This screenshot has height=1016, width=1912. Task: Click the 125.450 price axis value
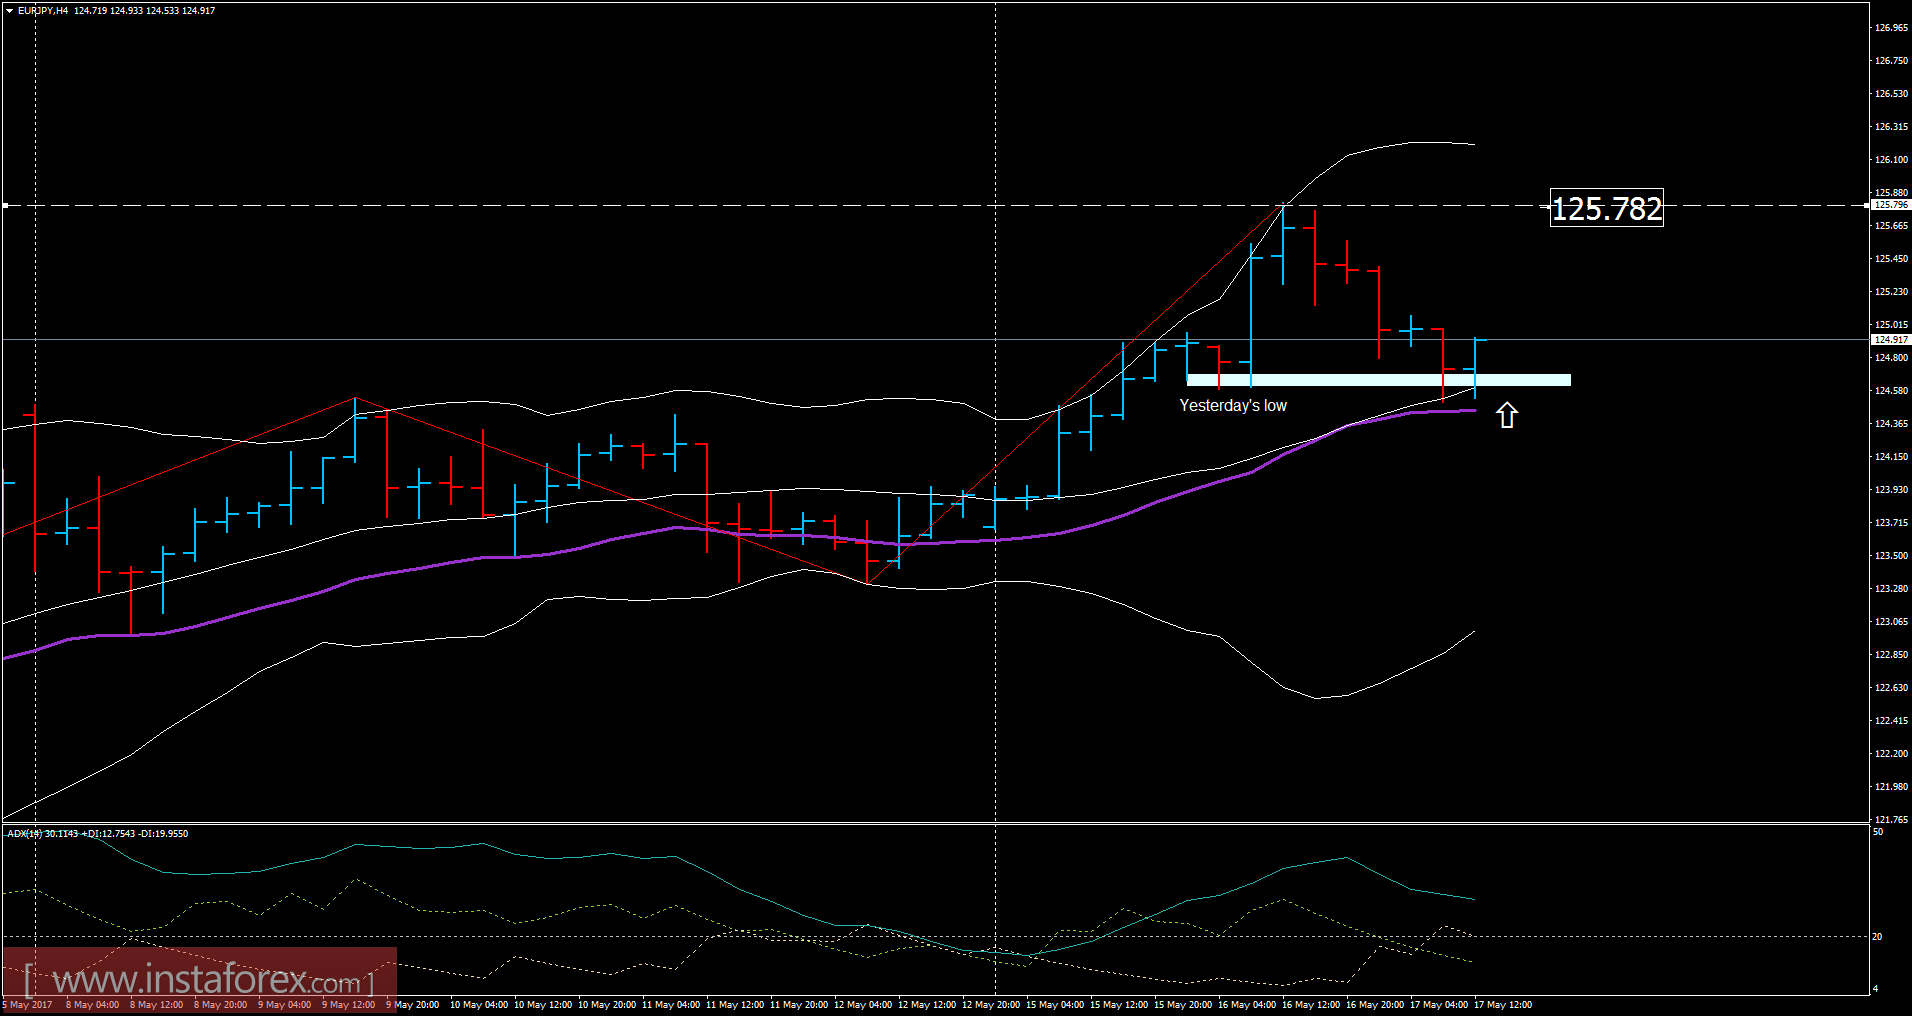1891,259
